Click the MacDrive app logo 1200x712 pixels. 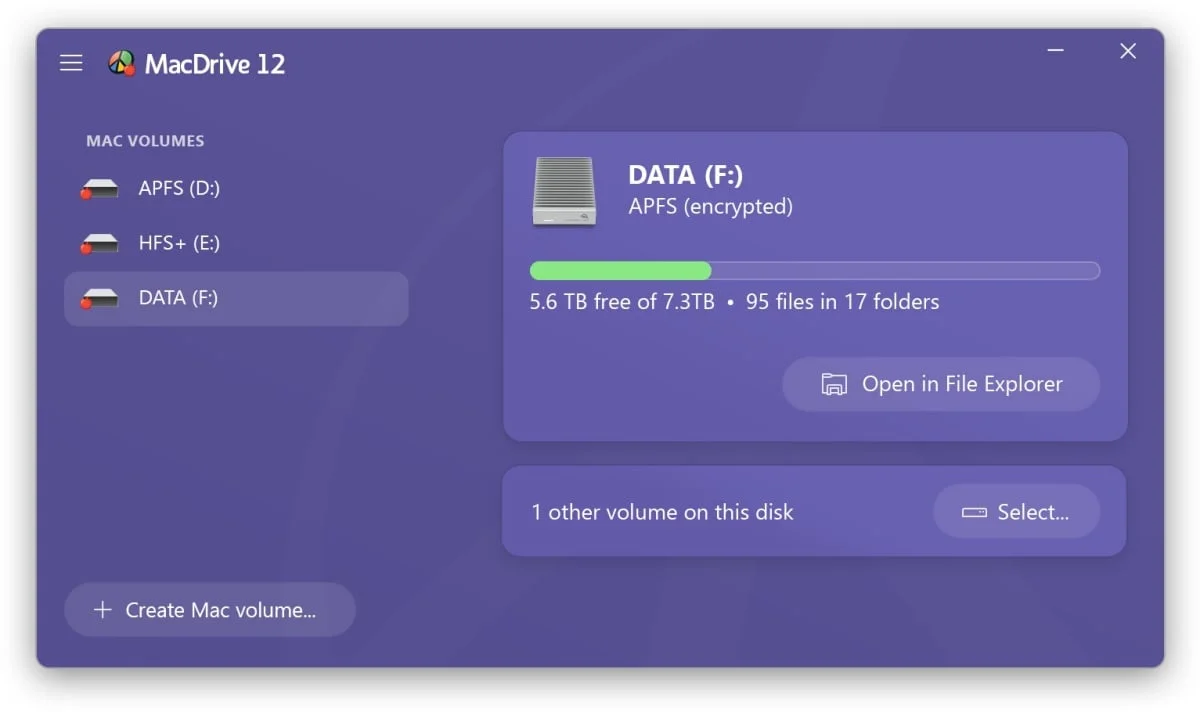point(121,64)
